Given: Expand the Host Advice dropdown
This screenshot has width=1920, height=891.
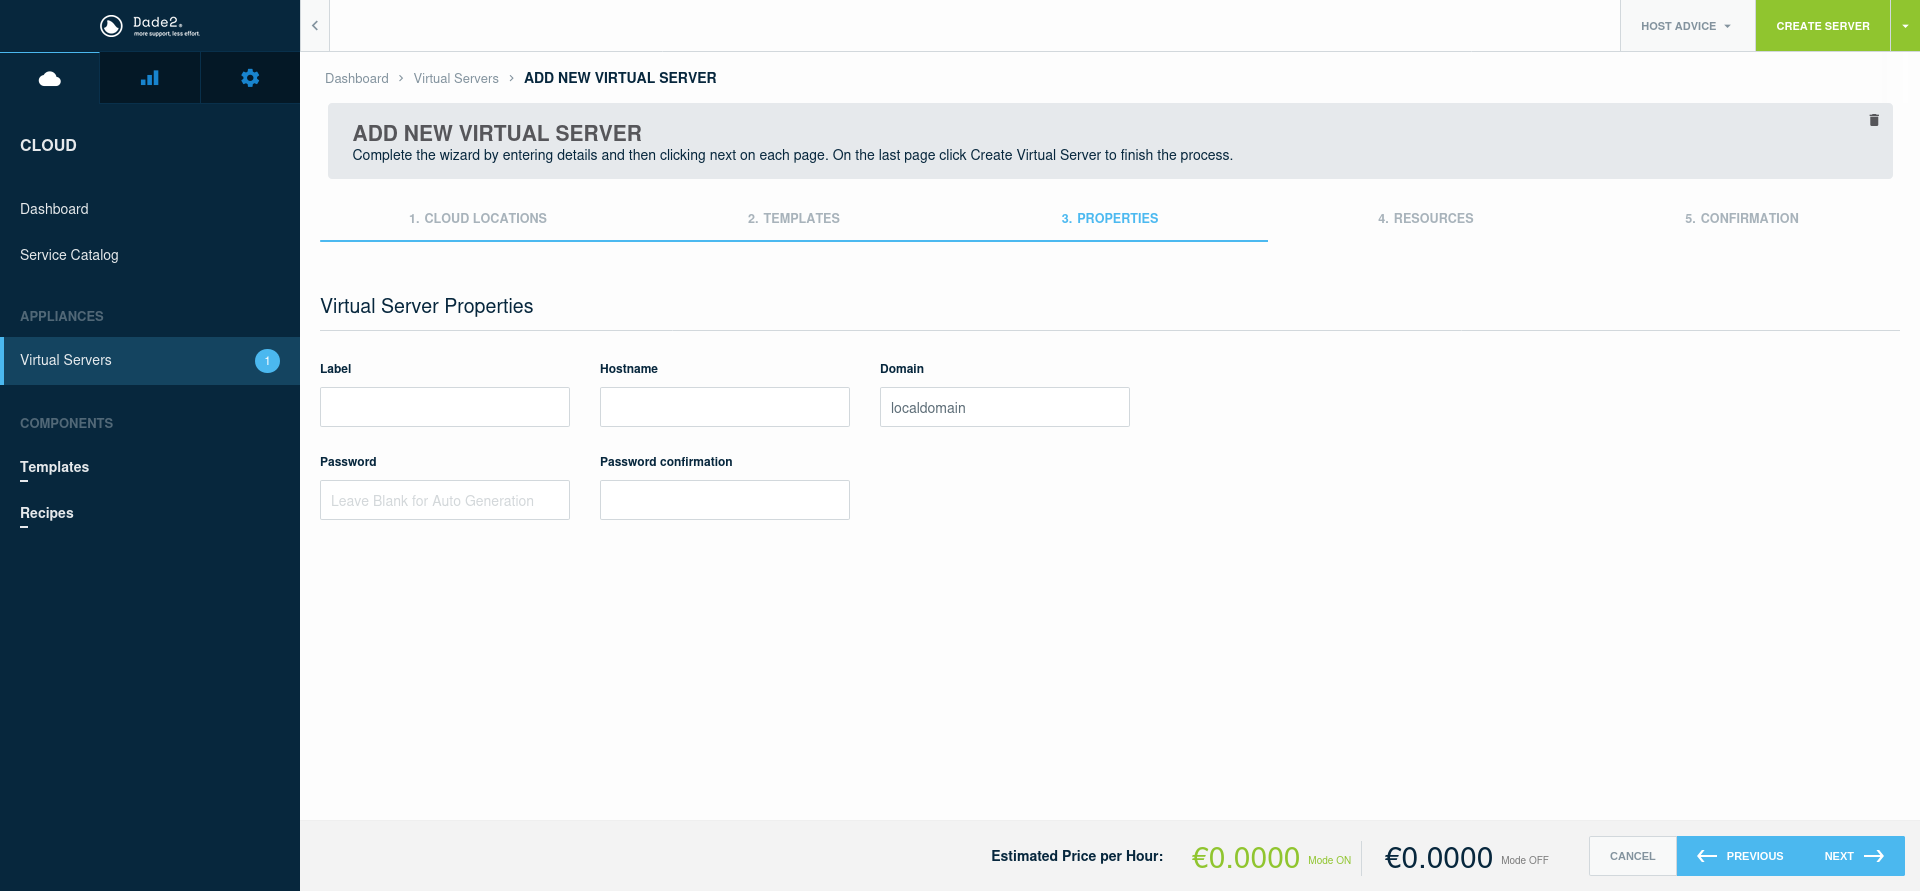Looking at the screenshot, I should pos(1687,26).
